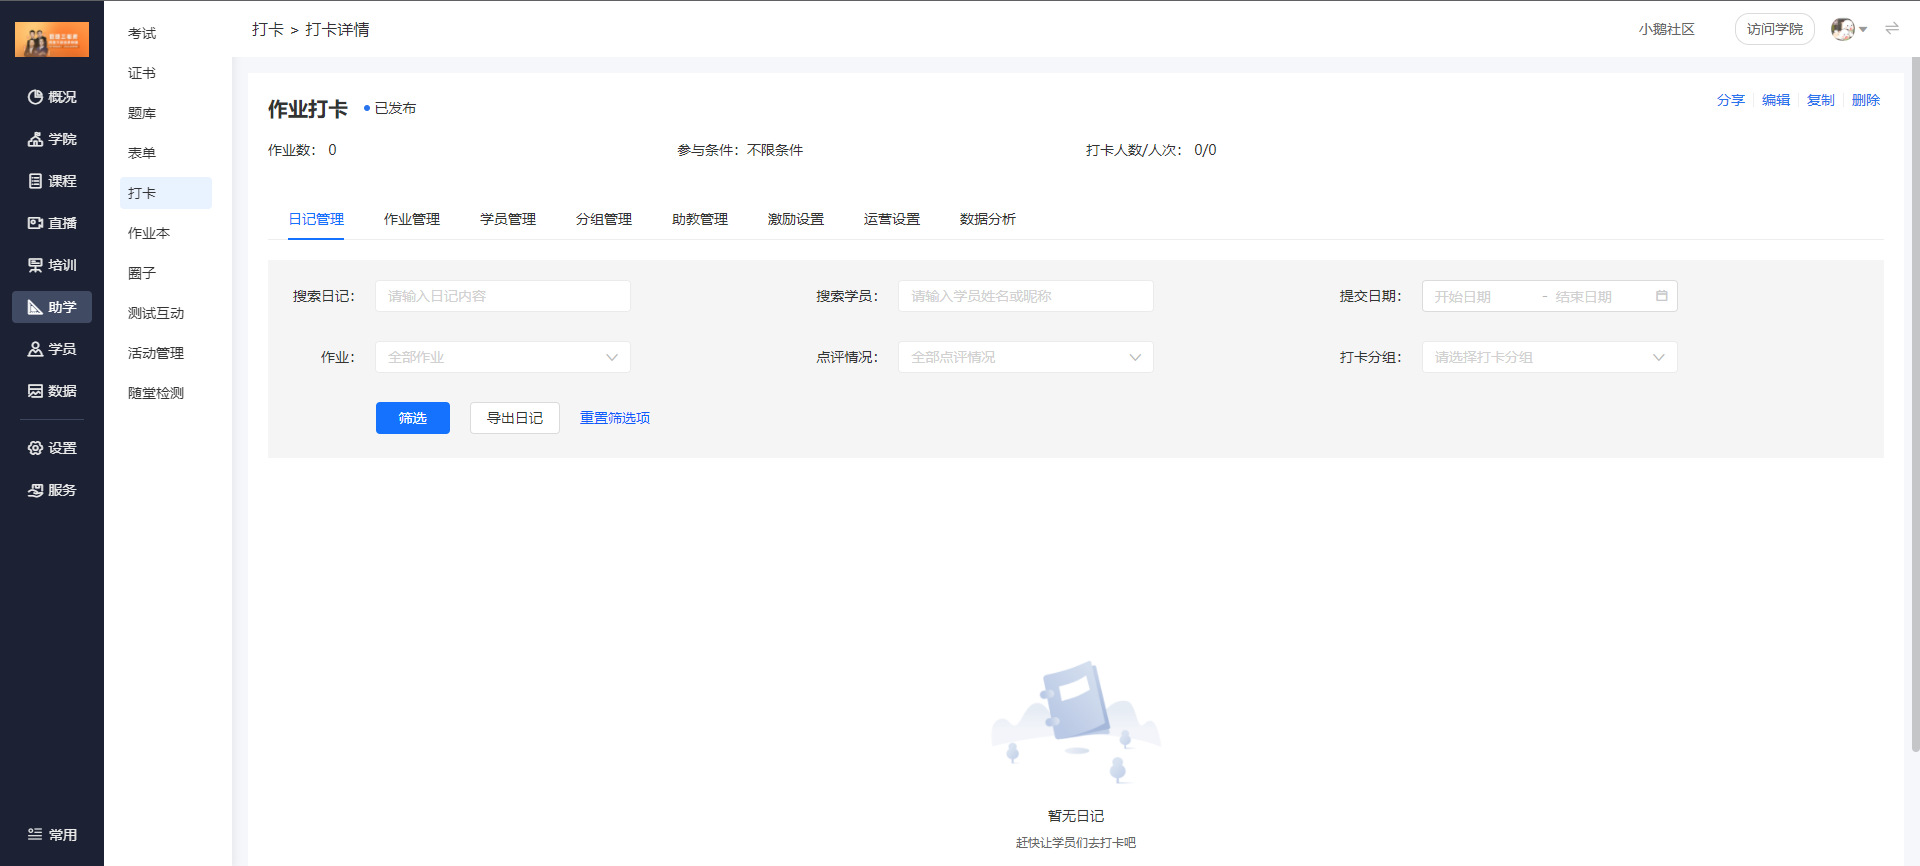Expand the 全部点评情况 review status dropdown

coord(1025,357)
